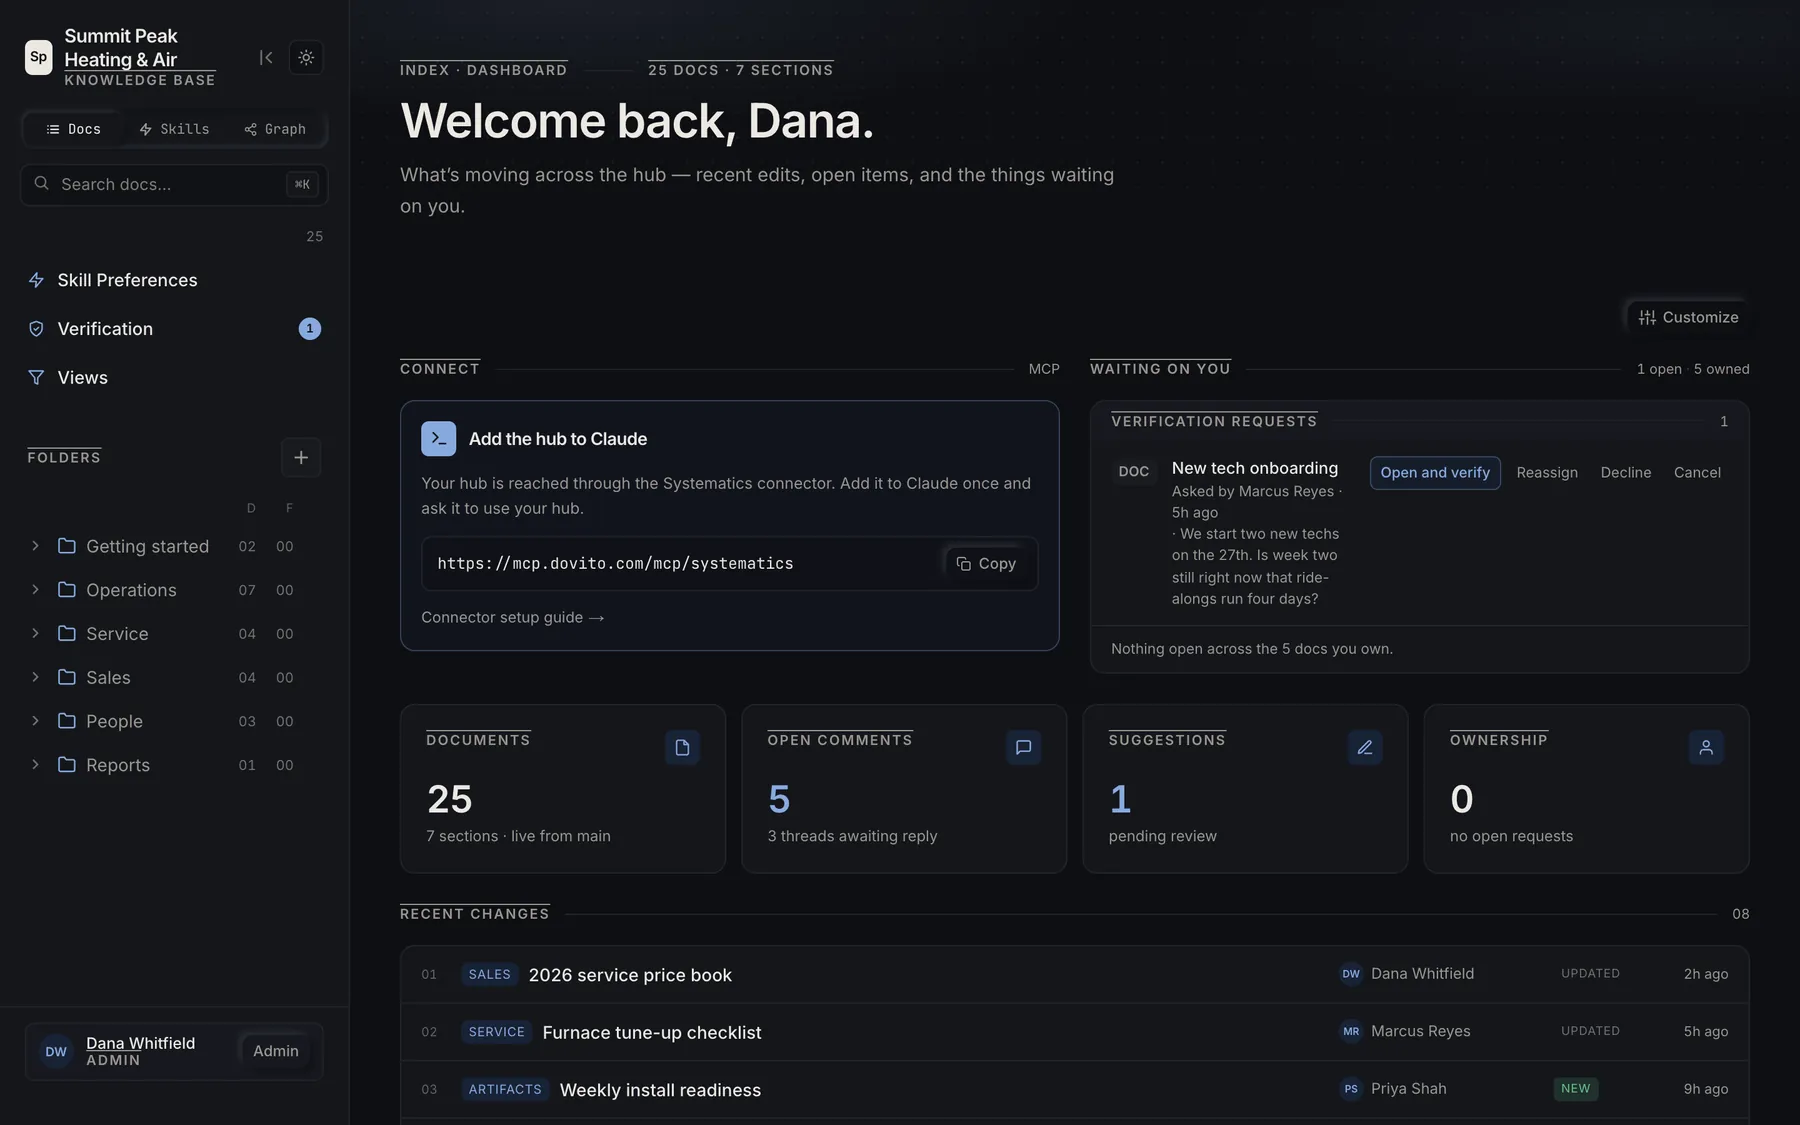The height and width of the screenshot is (1125, 1800).
Task: Open the Connector setup guide link
Action: click(512, 617)
